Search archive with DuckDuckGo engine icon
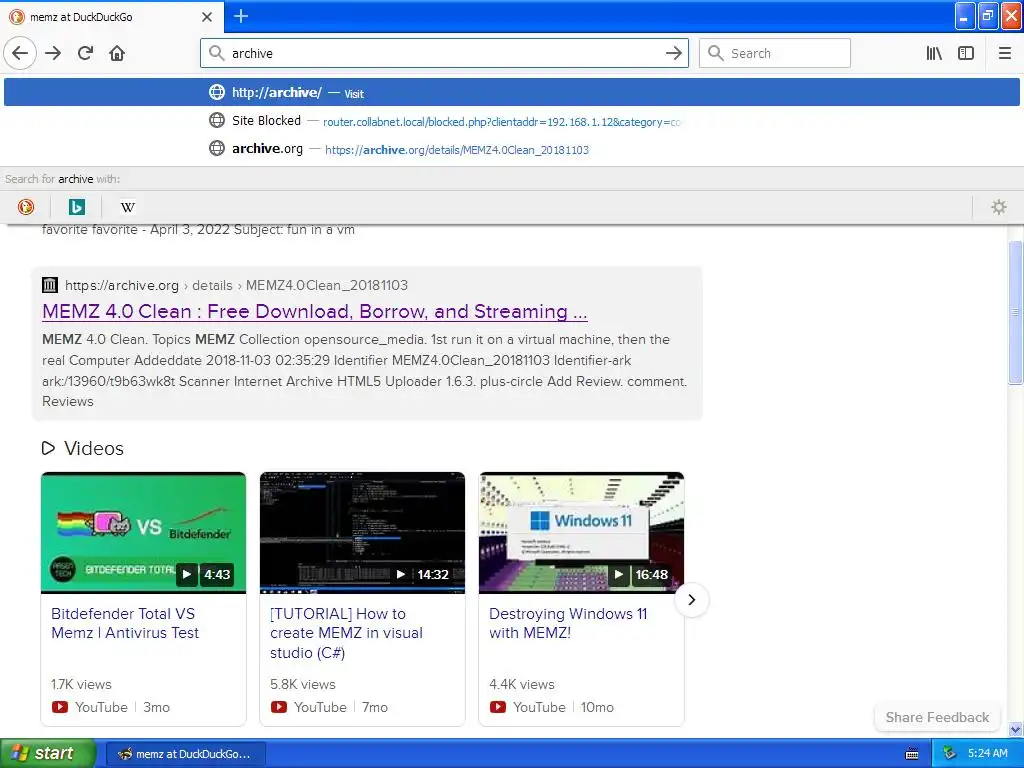Screen dimensions: 1024x768 [25, 207]
